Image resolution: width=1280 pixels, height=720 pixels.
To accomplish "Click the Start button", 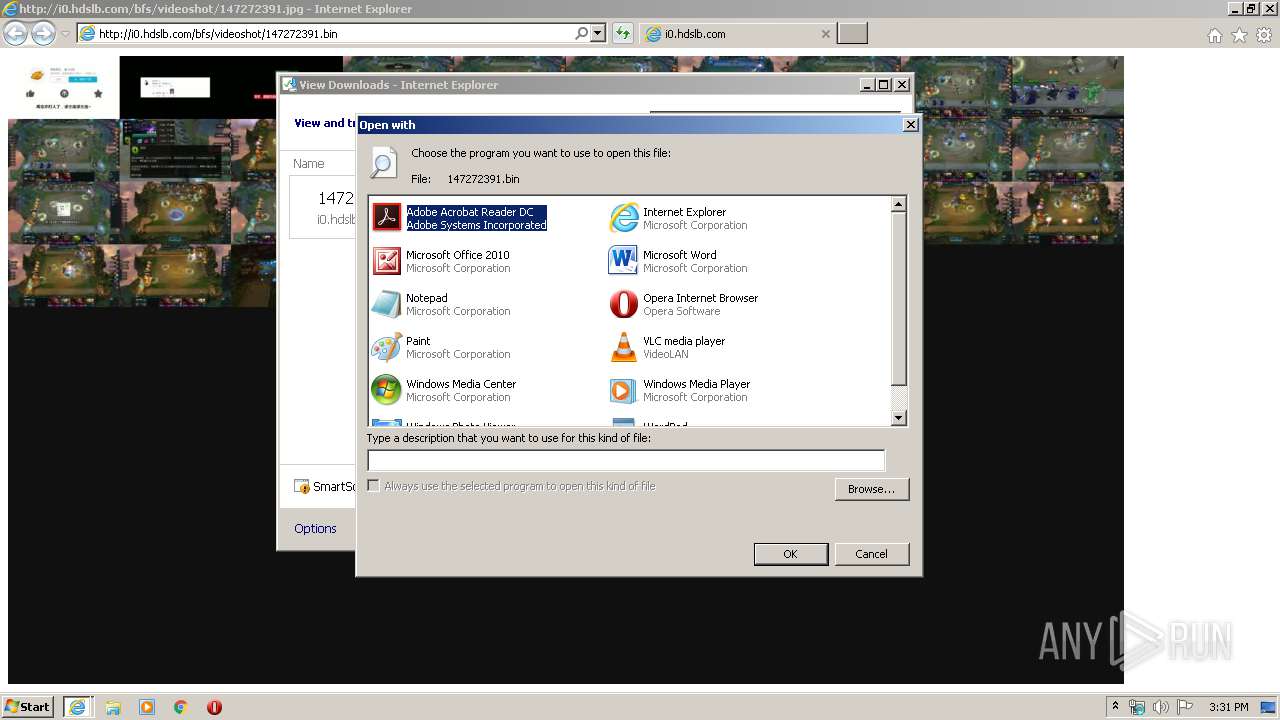I will [x=27, y=707].
